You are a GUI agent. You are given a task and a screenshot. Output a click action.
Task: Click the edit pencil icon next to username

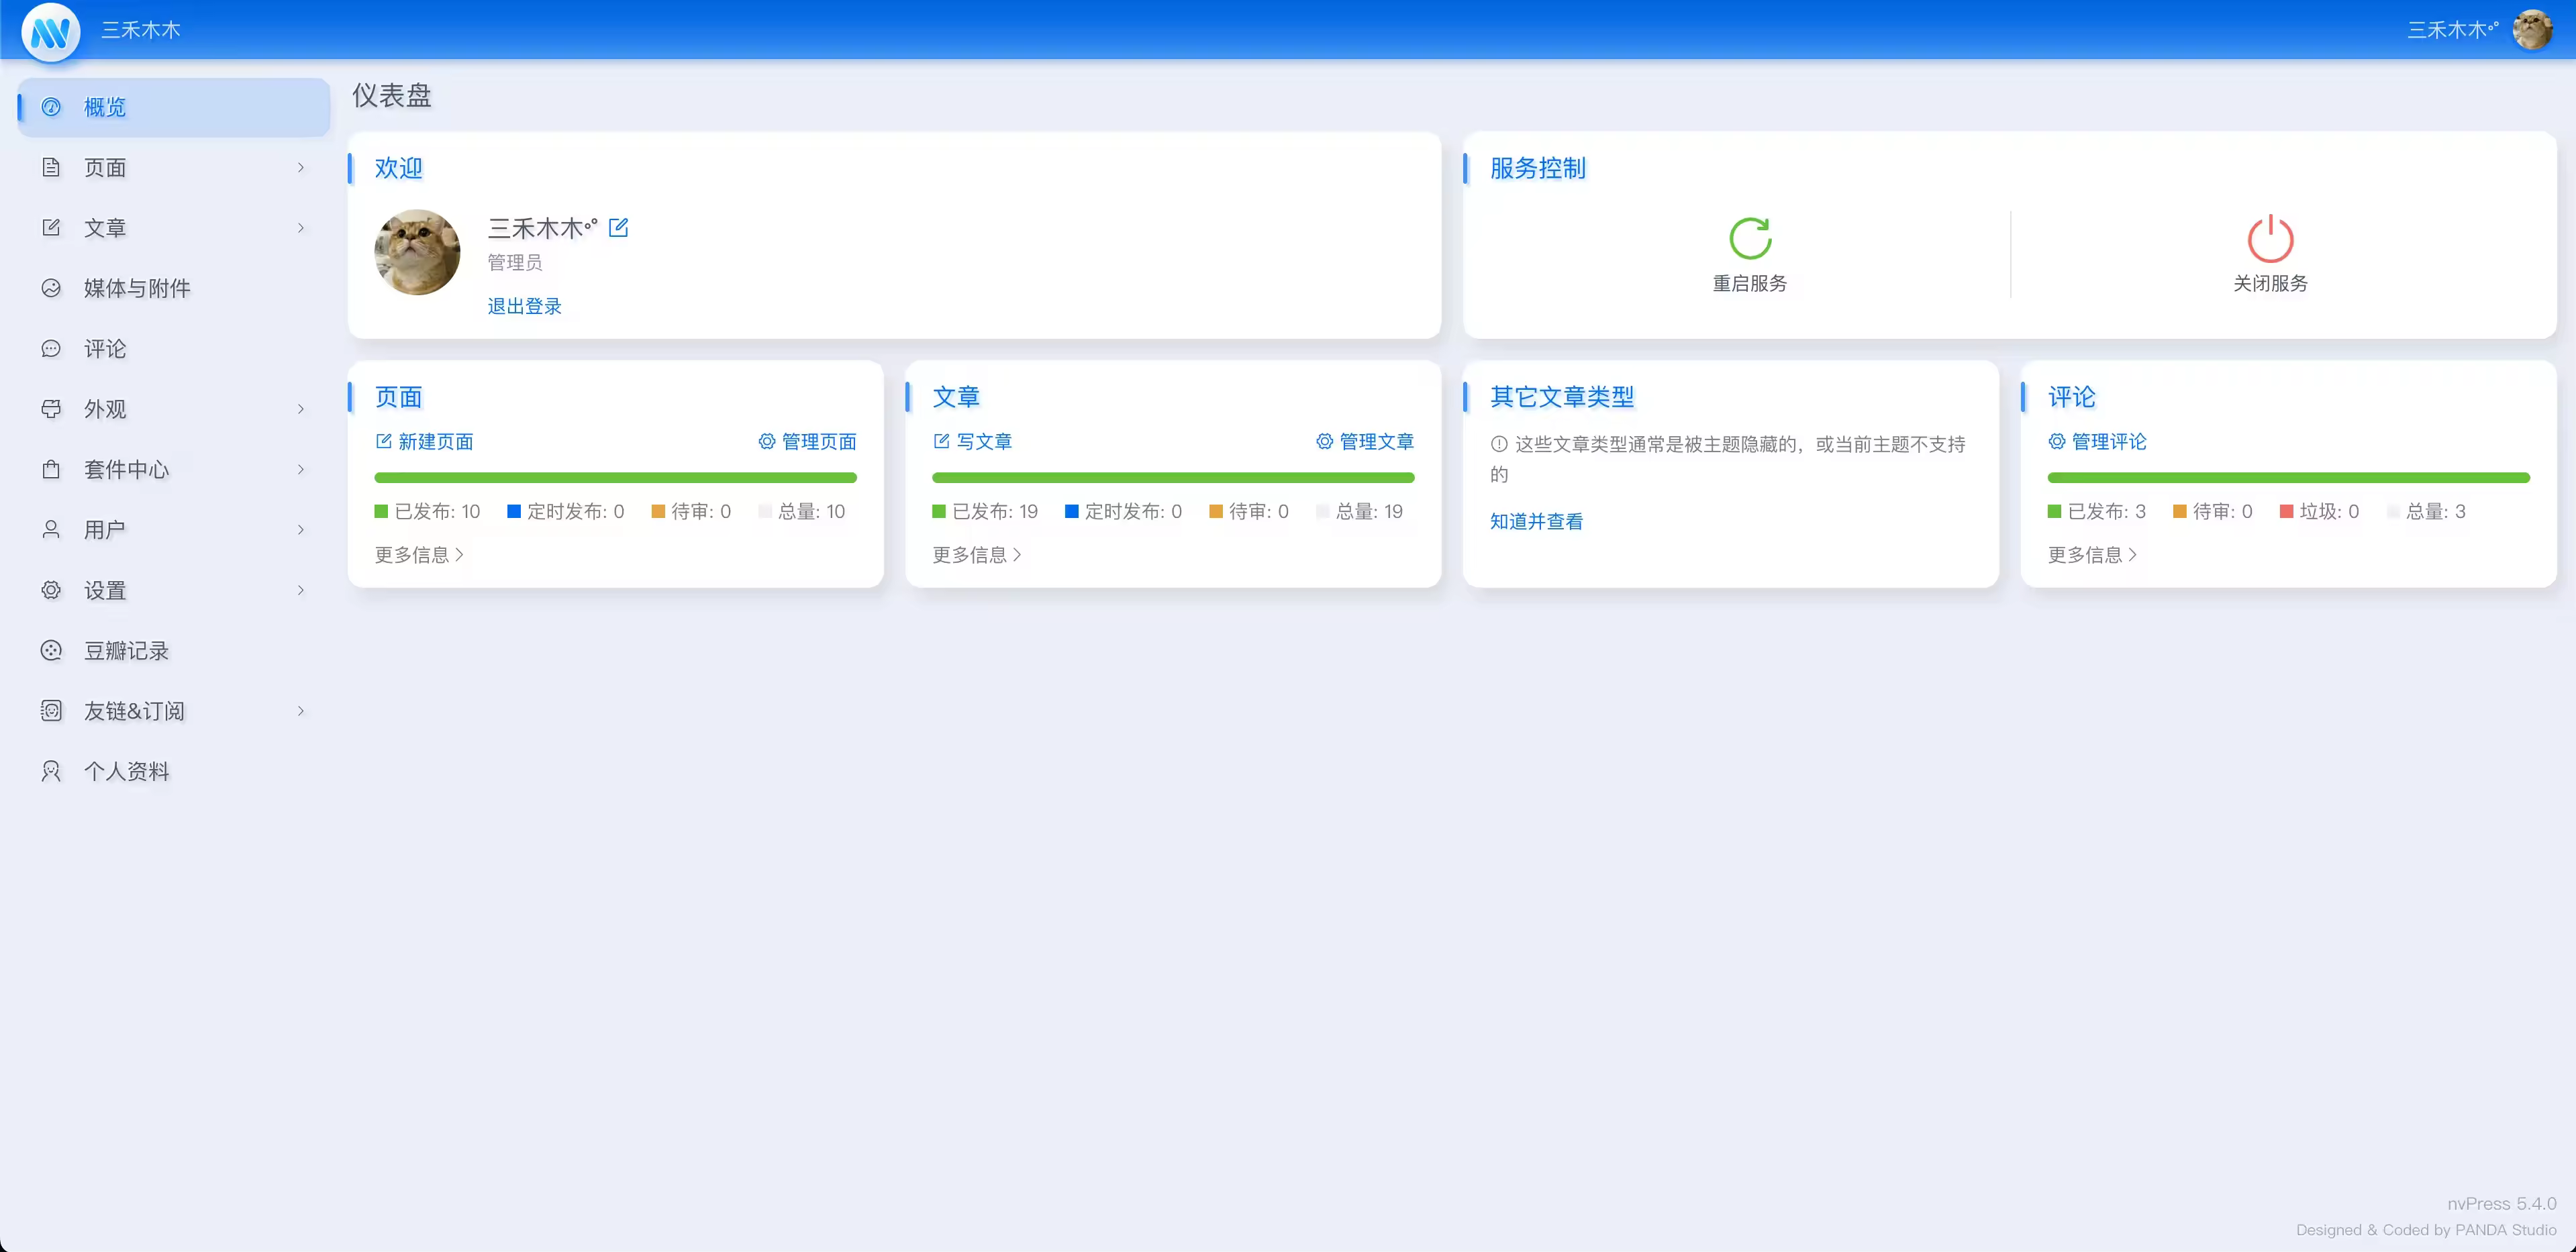619,227
